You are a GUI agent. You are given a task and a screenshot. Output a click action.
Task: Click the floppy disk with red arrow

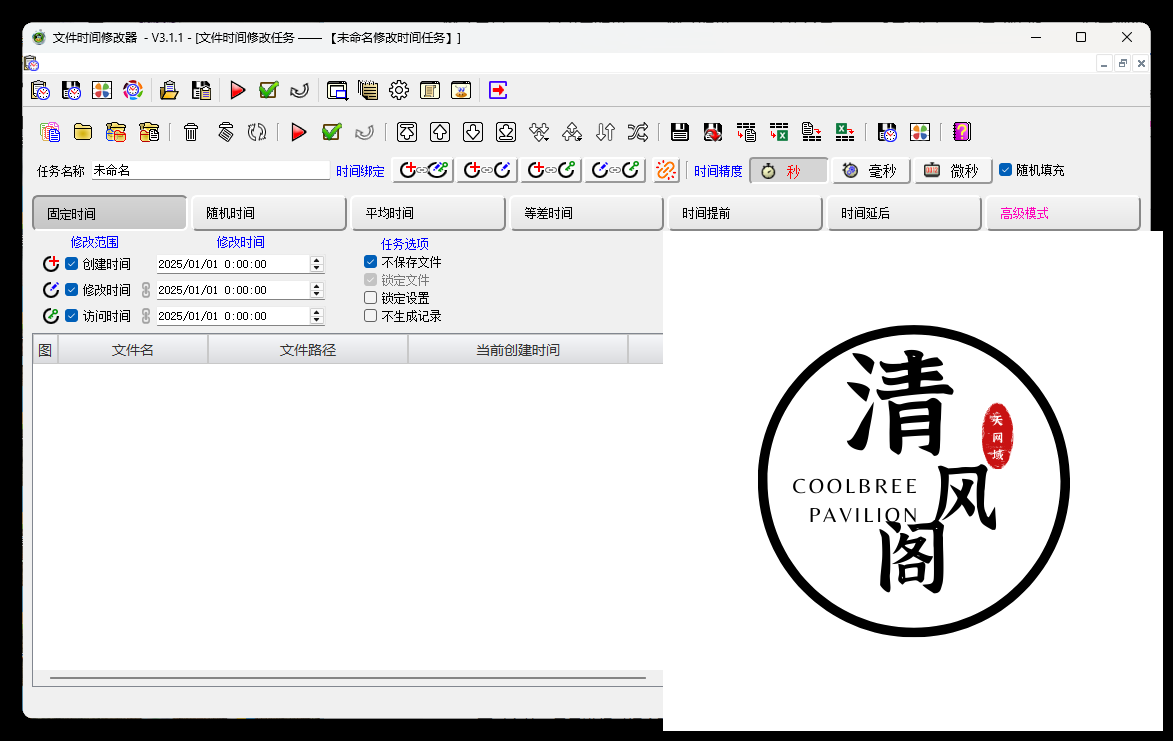tap(713, 132)
